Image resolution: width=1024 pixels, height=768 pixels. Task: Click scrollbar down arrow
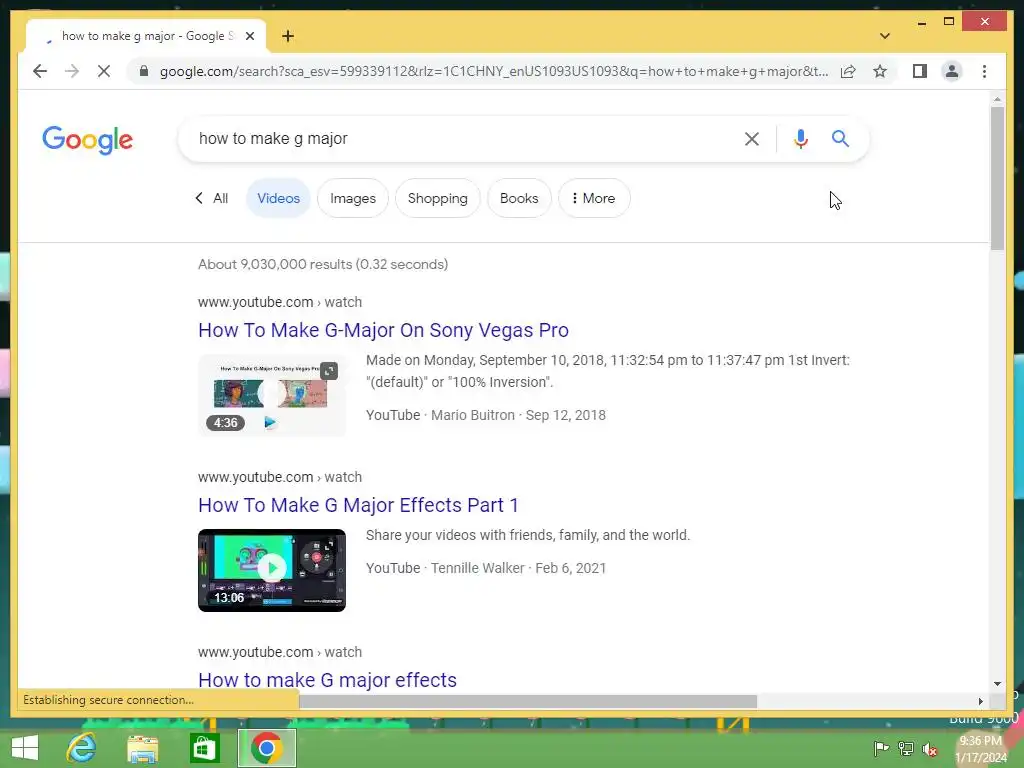pyautogui.click(x=997, y=684)
